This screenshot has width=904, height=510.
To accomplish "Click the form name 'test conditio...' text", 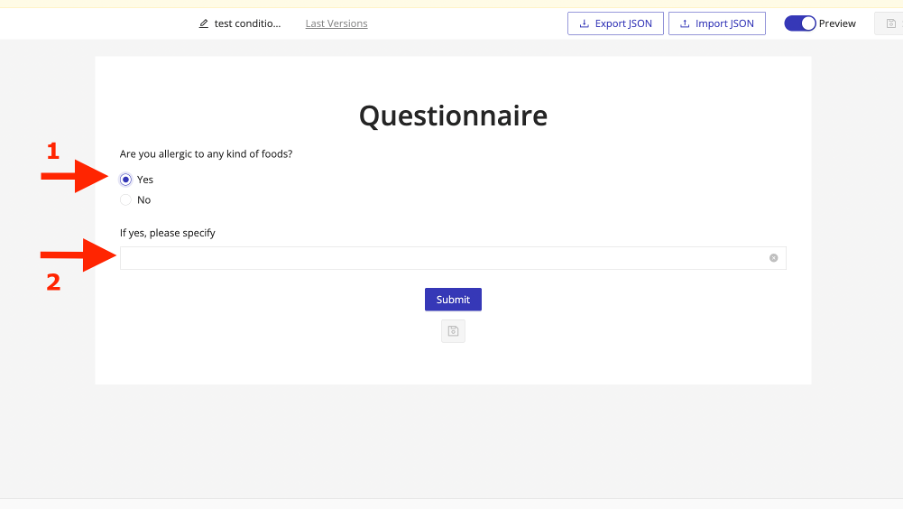I will pyautogui.click(x=247, y=24).
